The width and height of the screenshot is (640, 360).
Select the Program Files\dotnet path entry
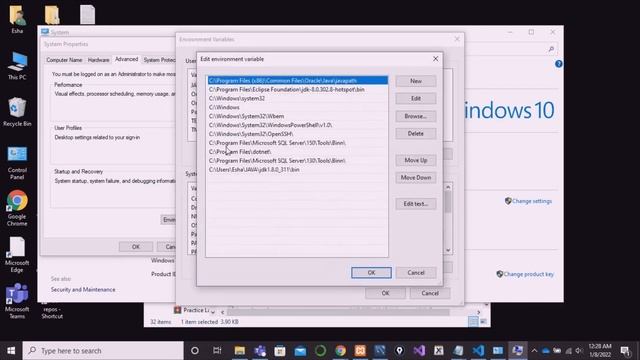[298, 152]
